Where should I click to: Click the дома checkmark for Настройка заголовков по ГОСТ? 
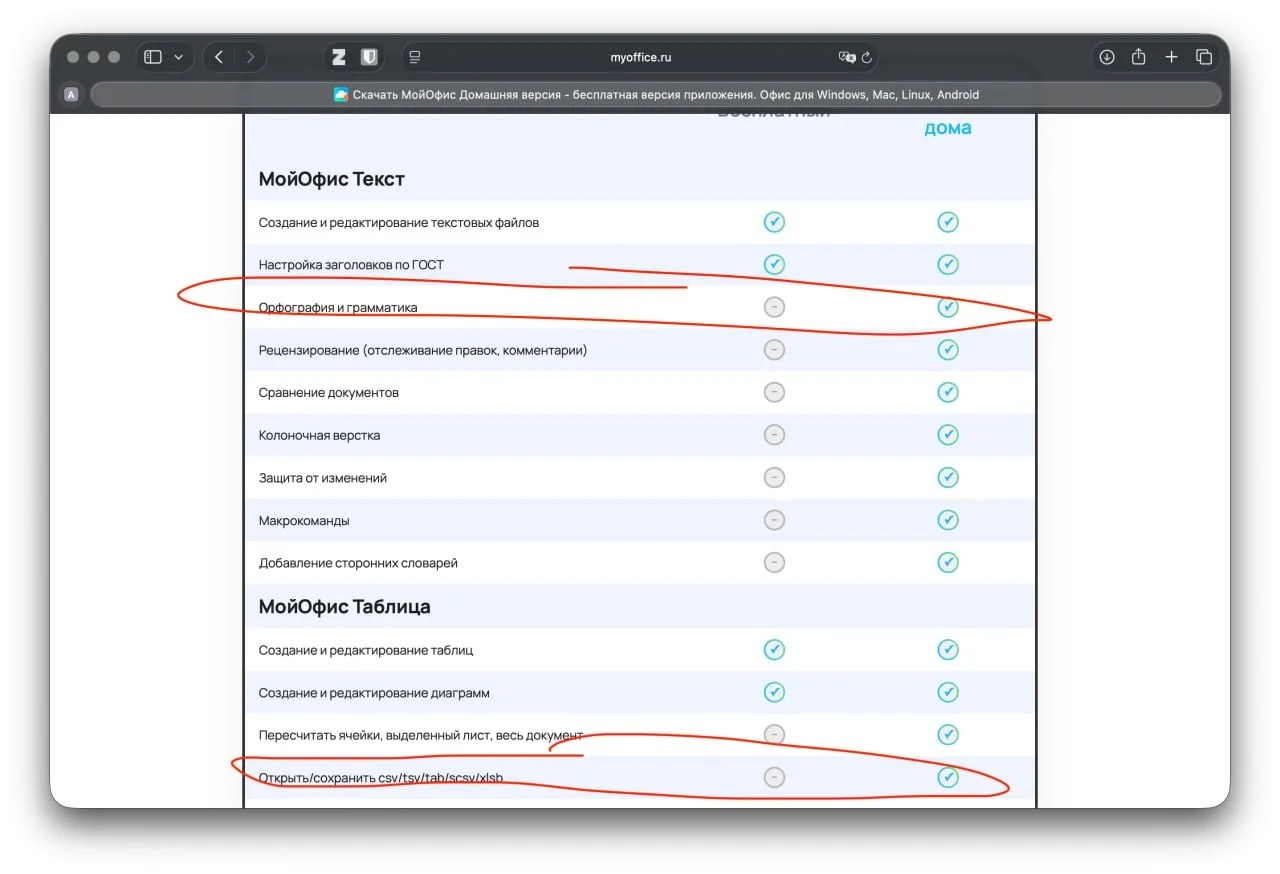coord(948,264)
